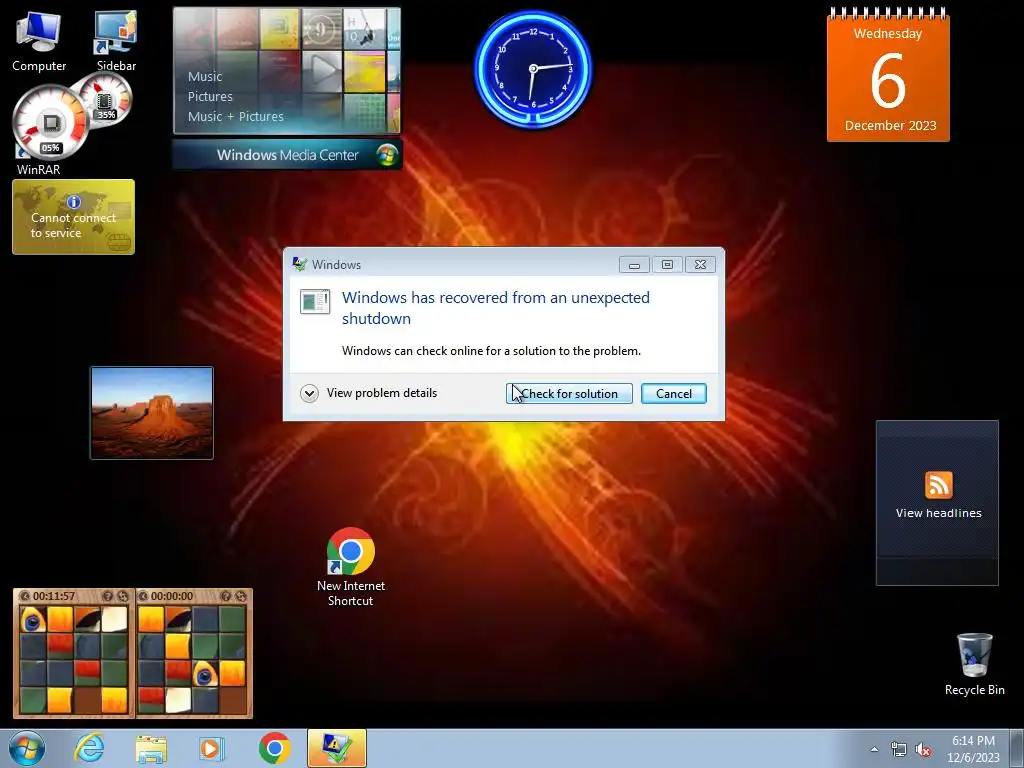1024x768 pixels.
Task: Click the CPU meter gadget dial
Action: point(50,124)
